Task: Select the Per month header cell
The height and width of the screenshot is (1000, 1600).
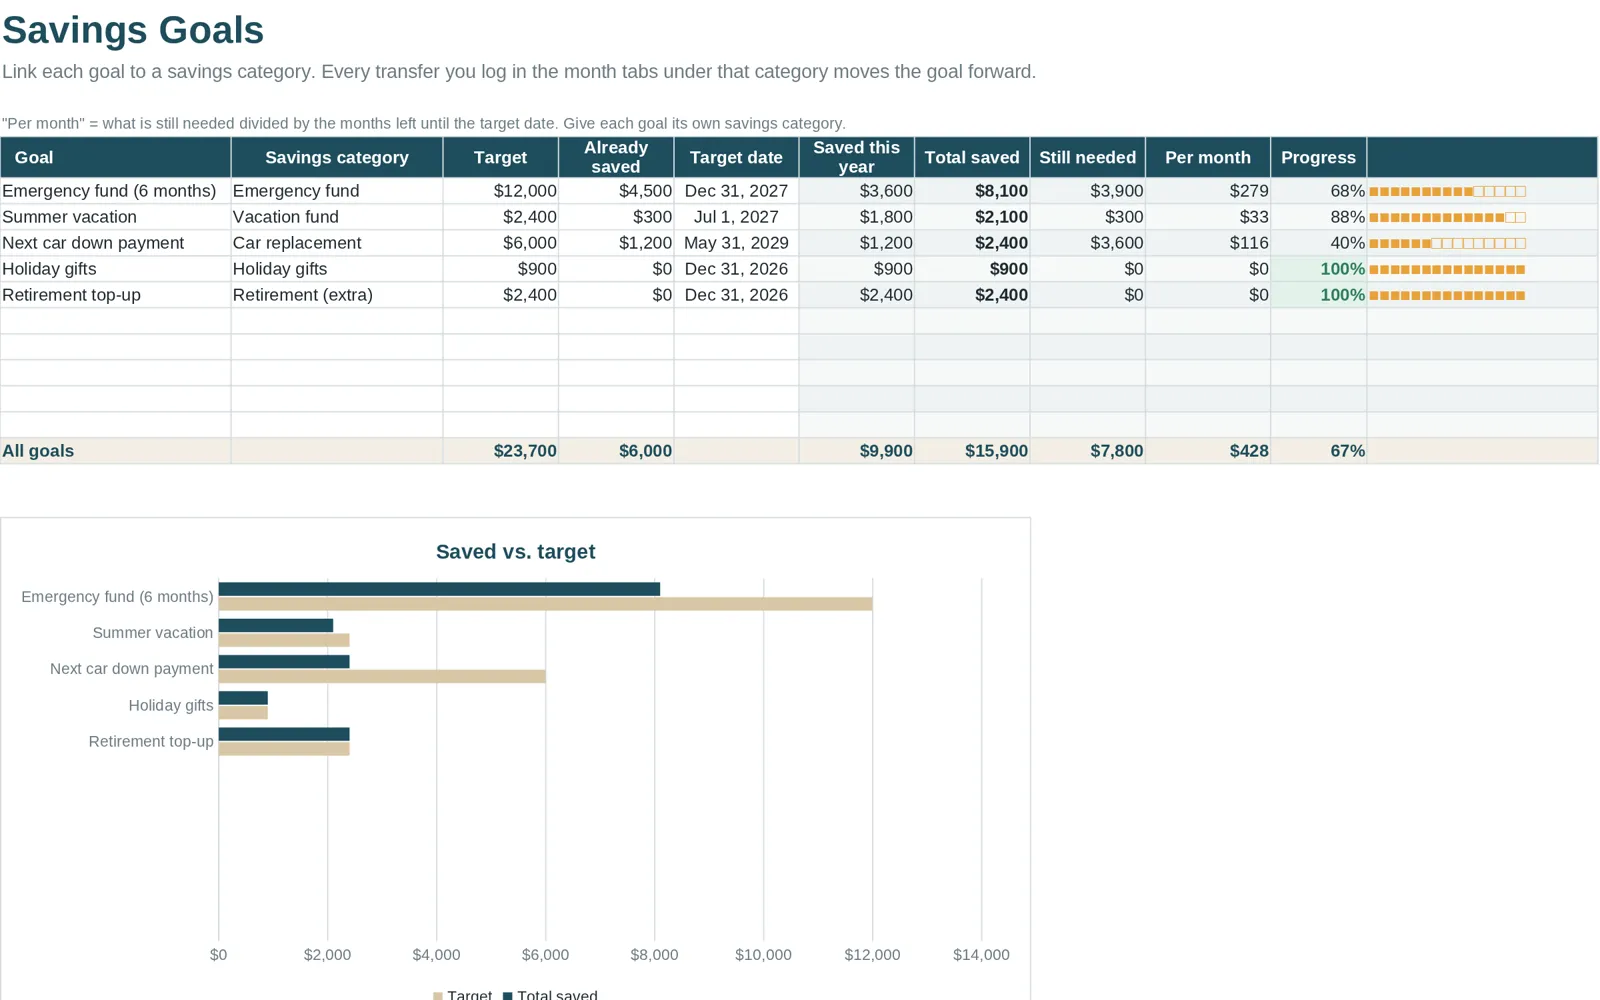Action: tap(1208, 157)
